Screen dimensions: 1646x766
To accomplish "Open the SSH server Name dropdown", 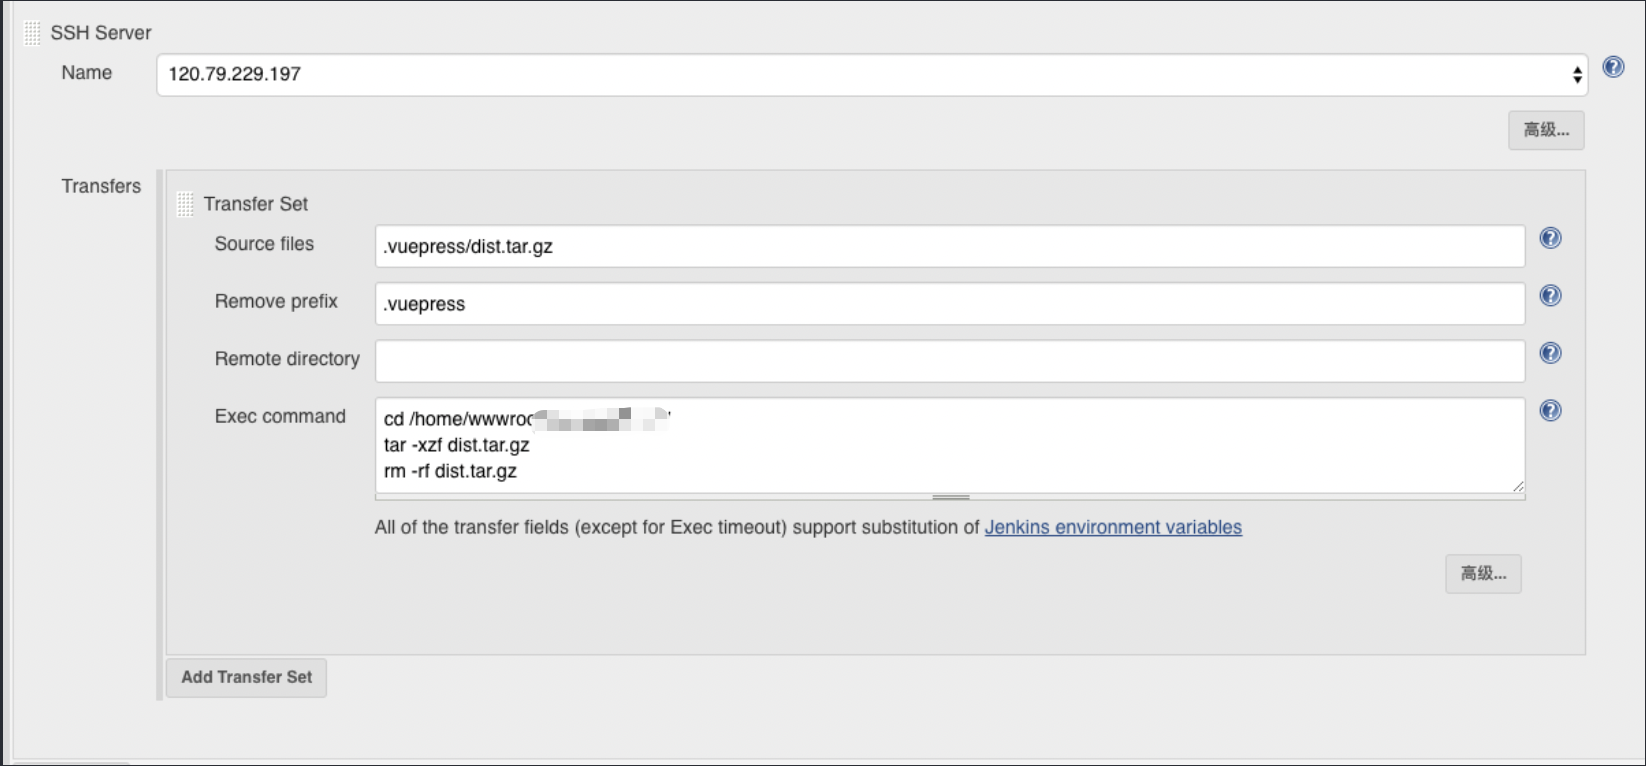I will coord(871,75).
